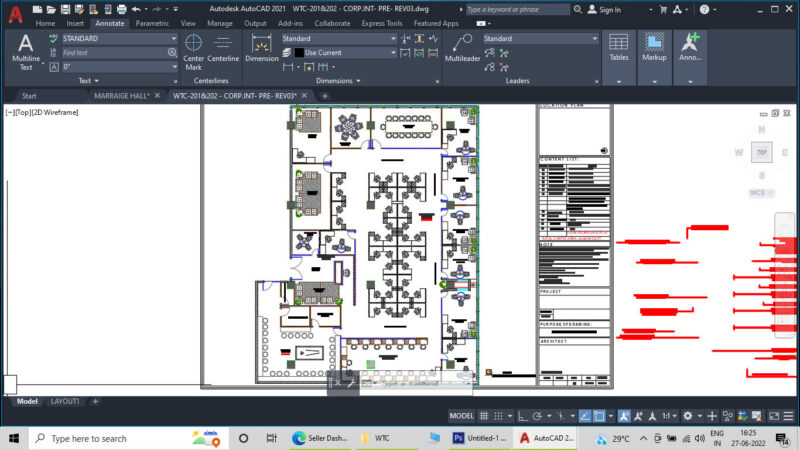800x450 pixels.
Task: Toggle Clean Screen button in status bar
Action: (774, 416)
